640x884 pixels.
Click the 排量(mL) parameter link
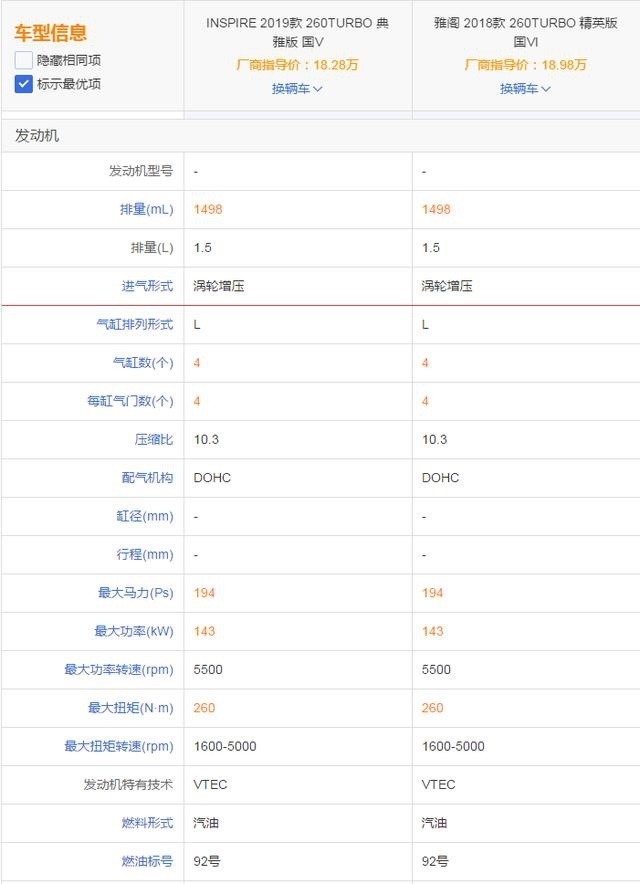pyautogui.click(x=147, y=209)
